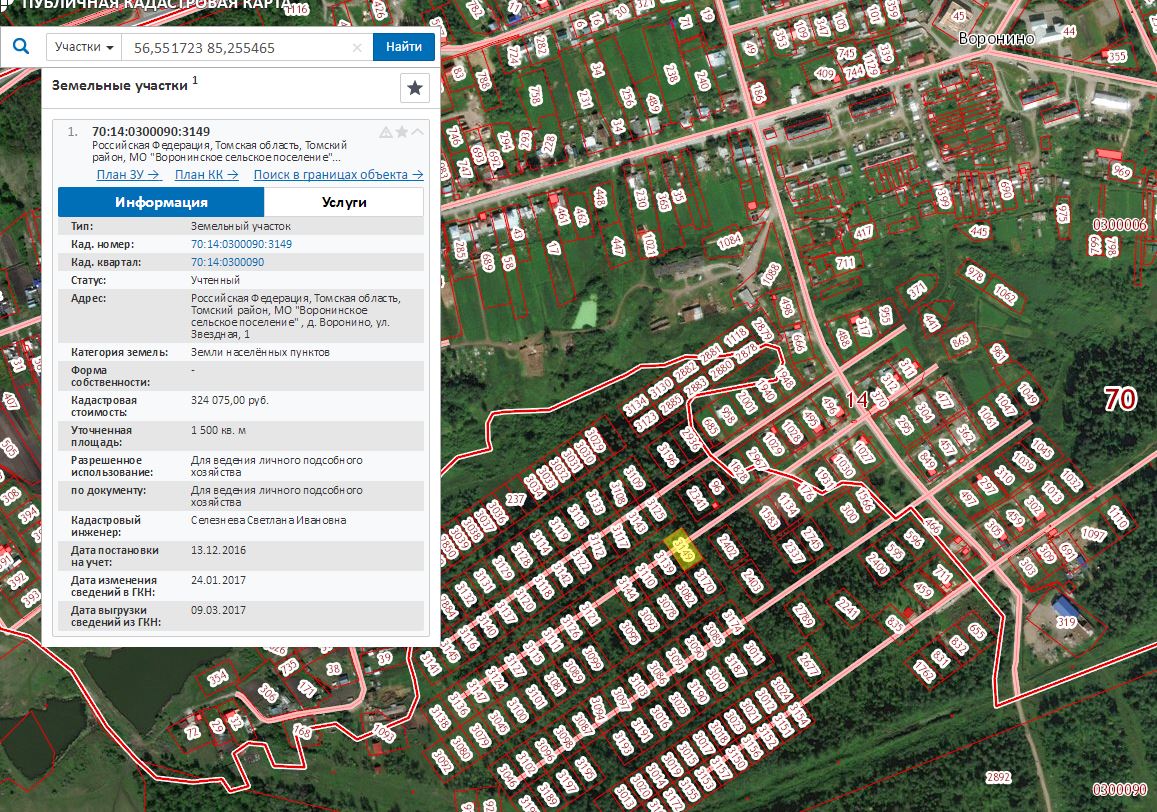Viewport: 1157px width, 812px height.
Task: Click parcel label 1097 on the map
Action: click(x=1093, y=534)
